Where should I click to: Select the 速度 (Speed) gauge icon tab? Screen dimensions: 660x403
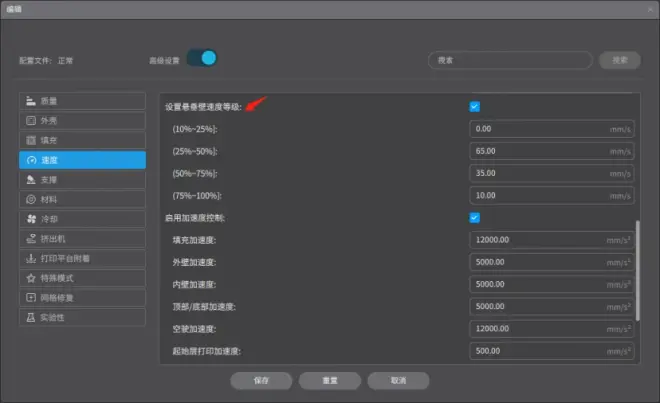(31, 160)
